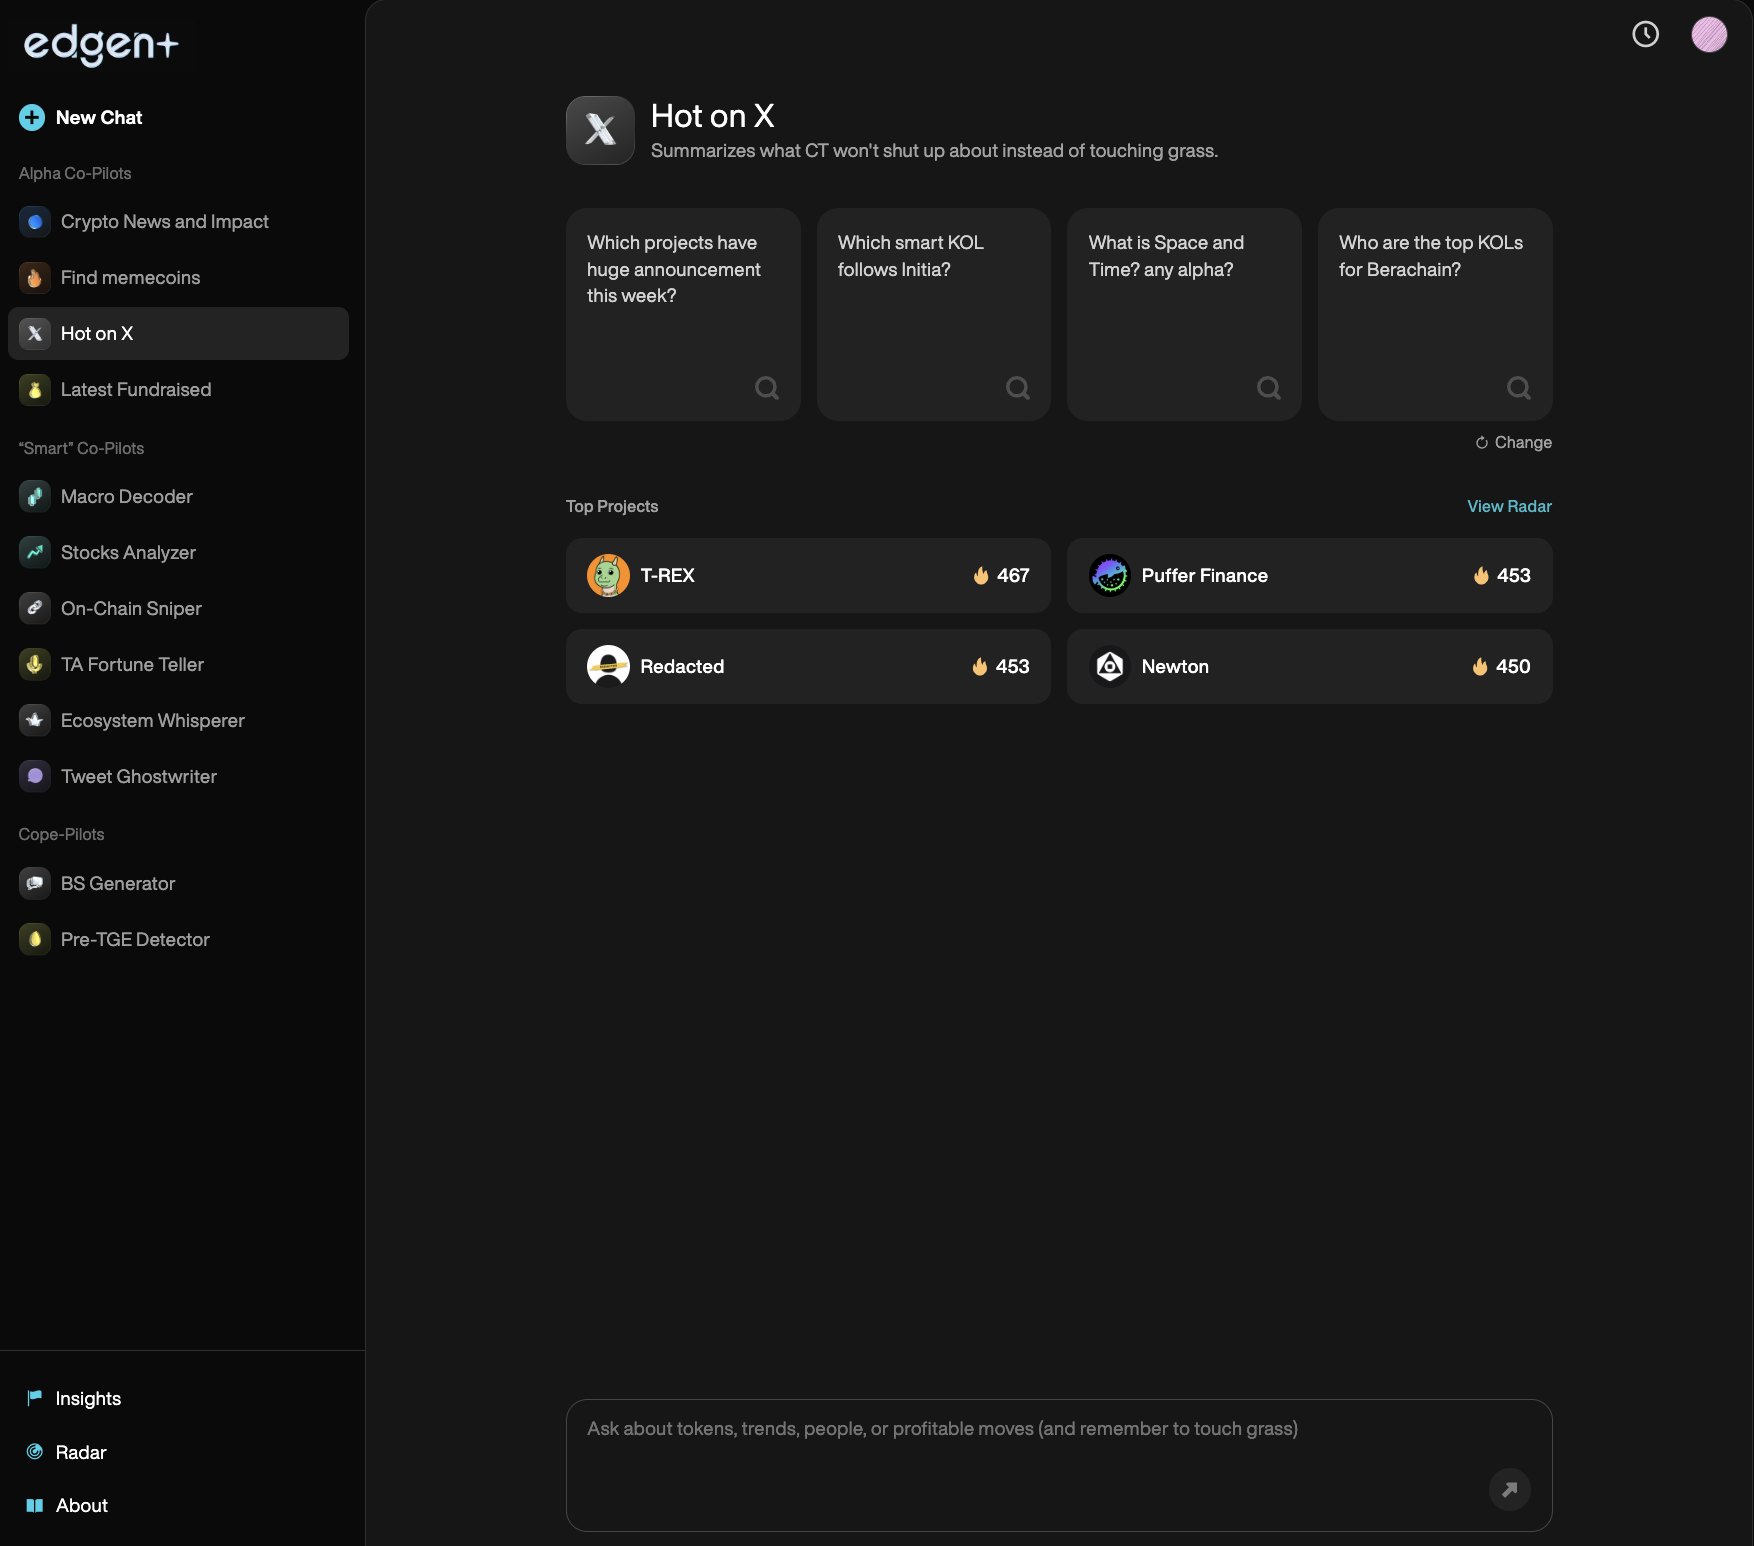Click the New Chat plus icon
The image size is (1754, 1546).
coord(32,118)
